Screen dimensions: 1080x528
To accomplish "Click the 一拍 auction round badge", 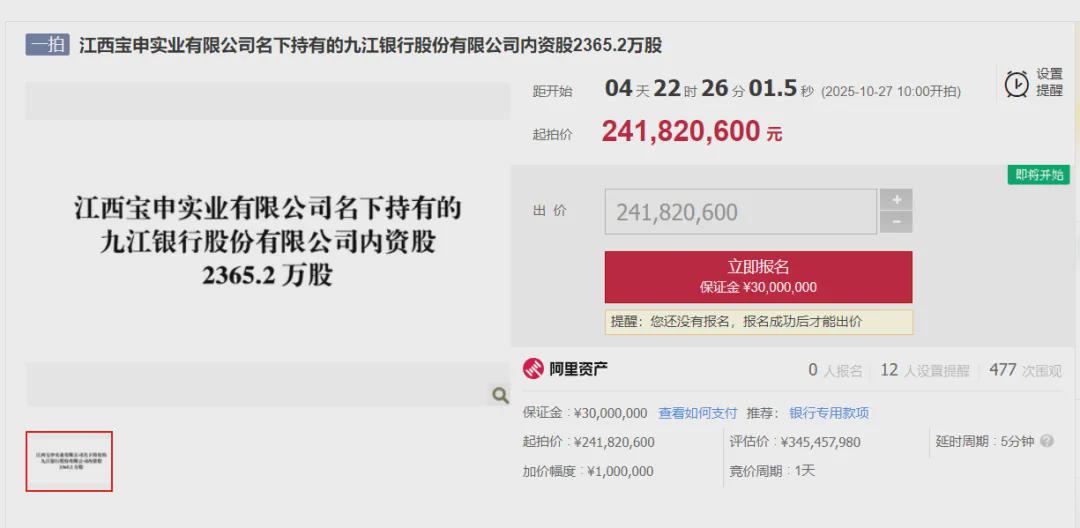I will click(47, 45).
